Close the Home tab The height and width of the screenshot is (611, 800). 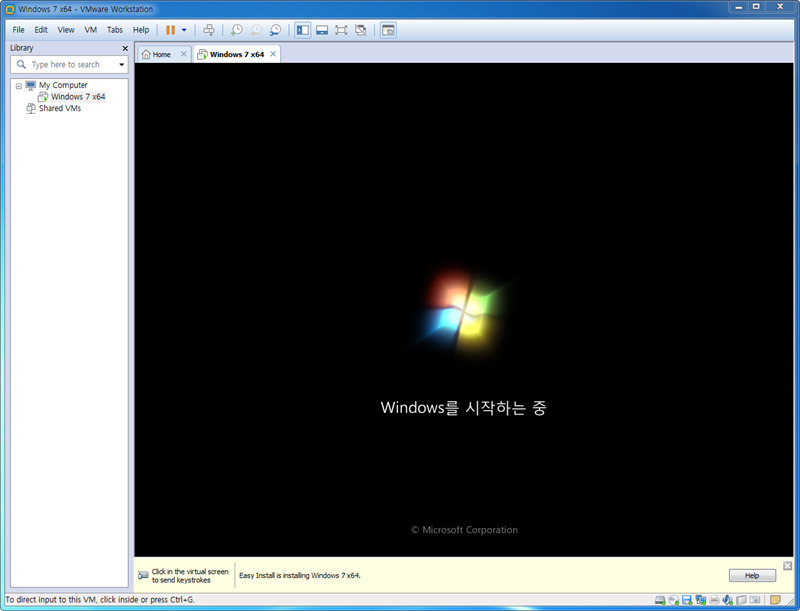184,54
